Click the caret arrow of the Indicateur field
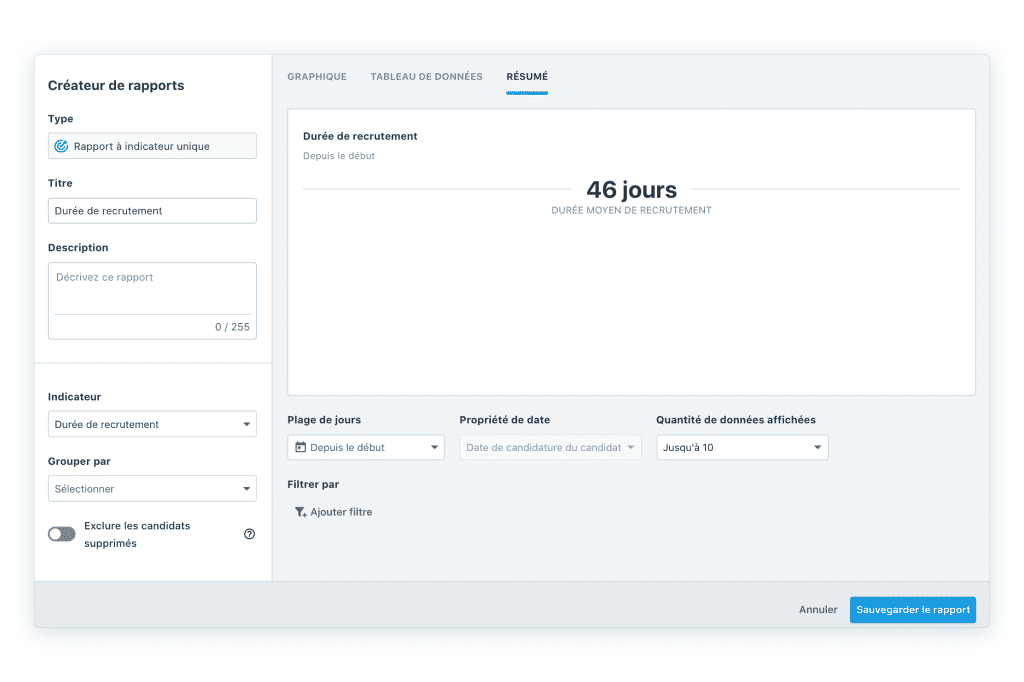The height and width of the screenshot is (682, 1024). (246, 425)
